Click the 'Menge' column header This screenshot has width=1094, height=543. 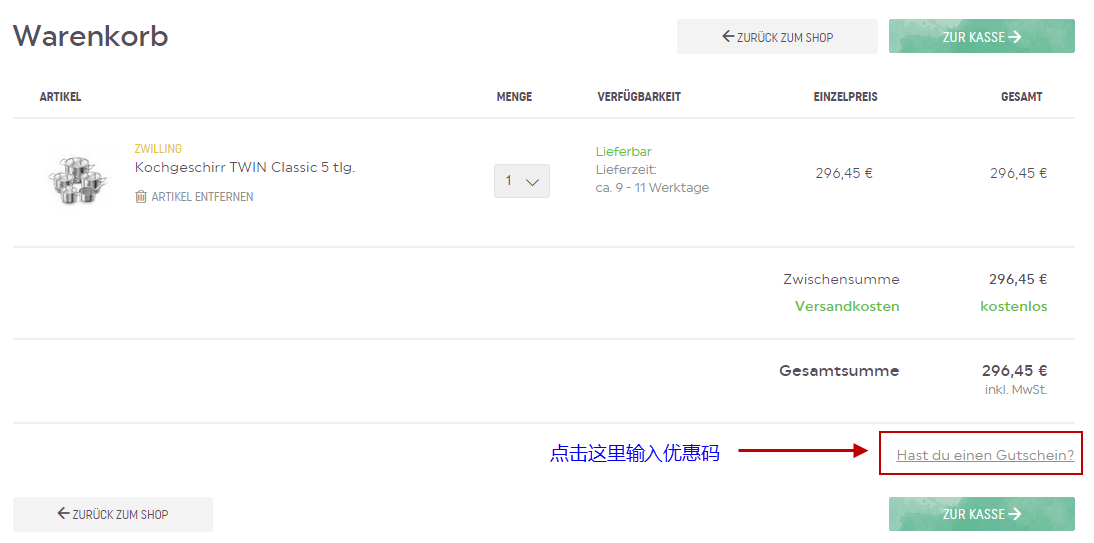click(x=514, y=97)
